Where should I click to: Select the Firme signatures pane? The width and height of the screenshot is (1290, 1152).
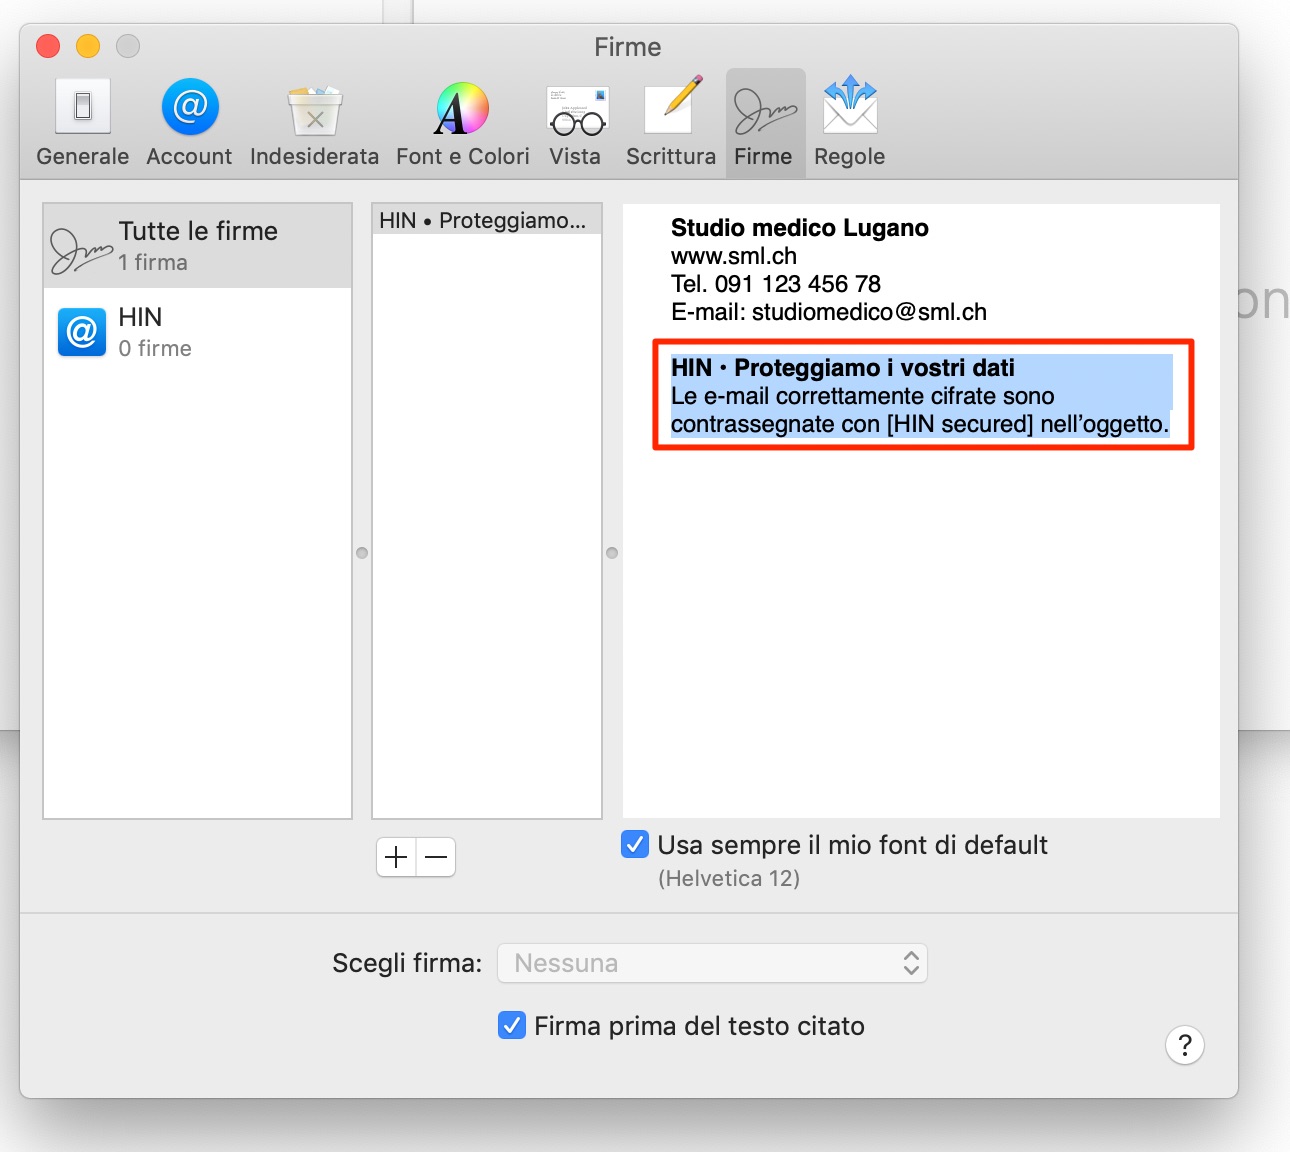pyautogui.click(x=764, y=123)
